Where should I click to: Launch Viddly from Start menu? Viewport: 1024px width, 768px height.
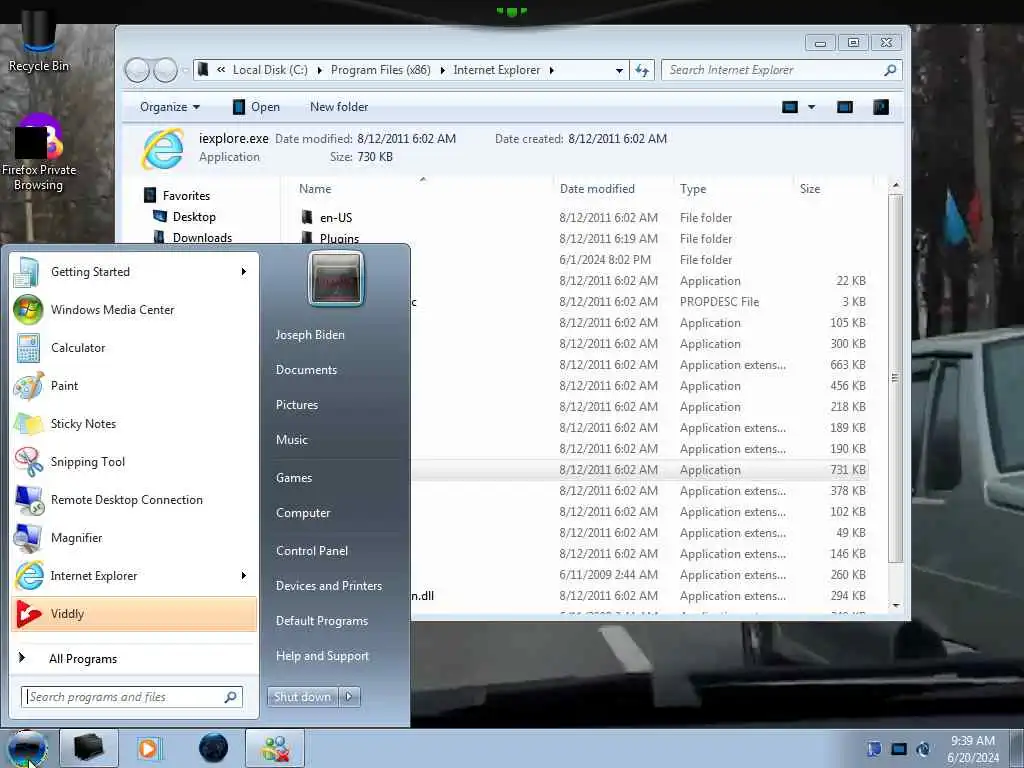(x=134, y=614)
